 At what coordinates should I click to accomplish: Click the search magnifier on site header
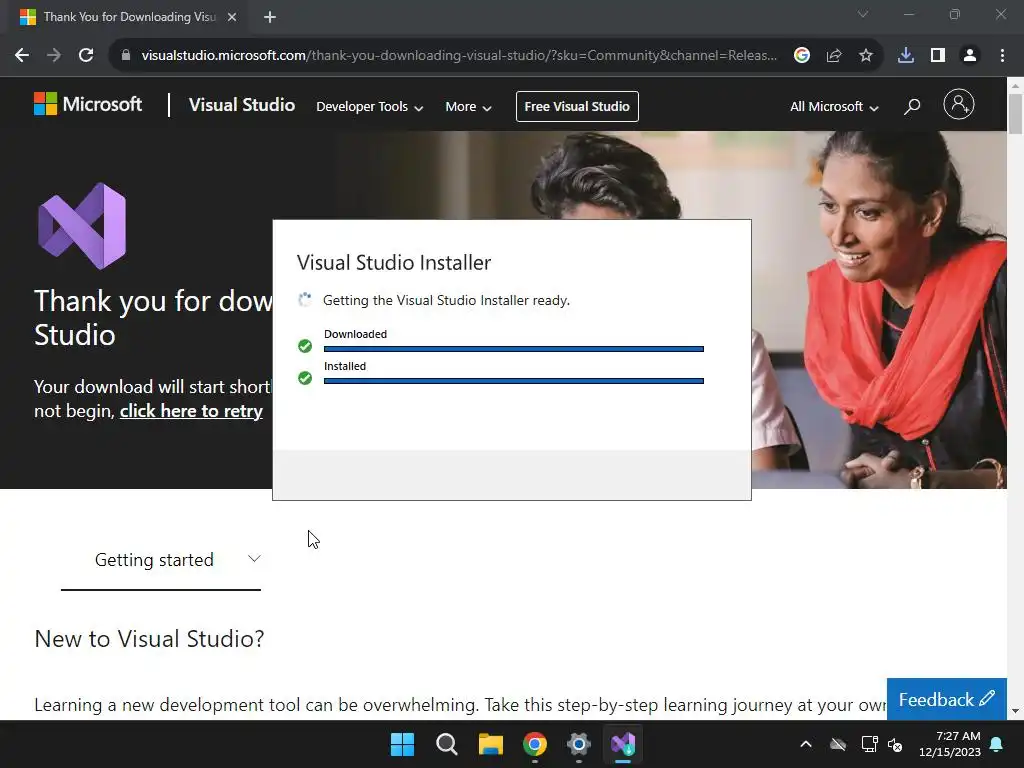click(912, 106)
